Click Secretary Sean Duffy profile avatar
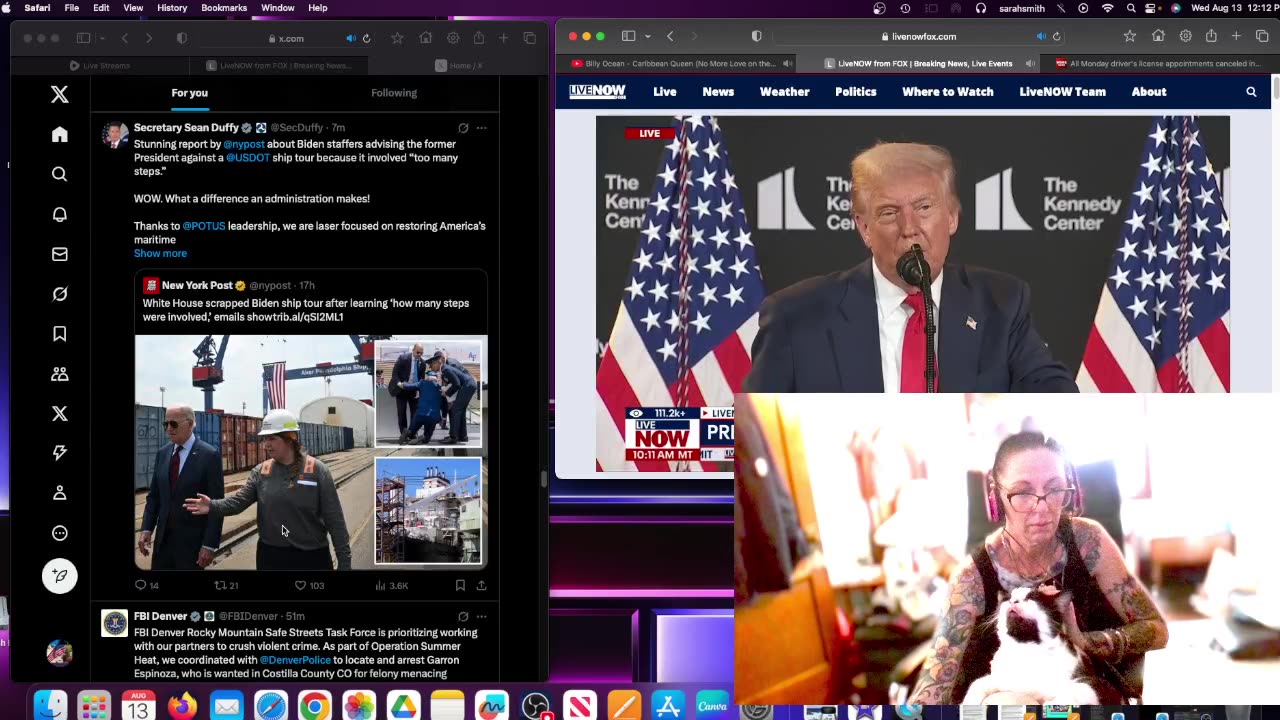The height and width of the screenshot is (720, 1280). coord(115,135)
